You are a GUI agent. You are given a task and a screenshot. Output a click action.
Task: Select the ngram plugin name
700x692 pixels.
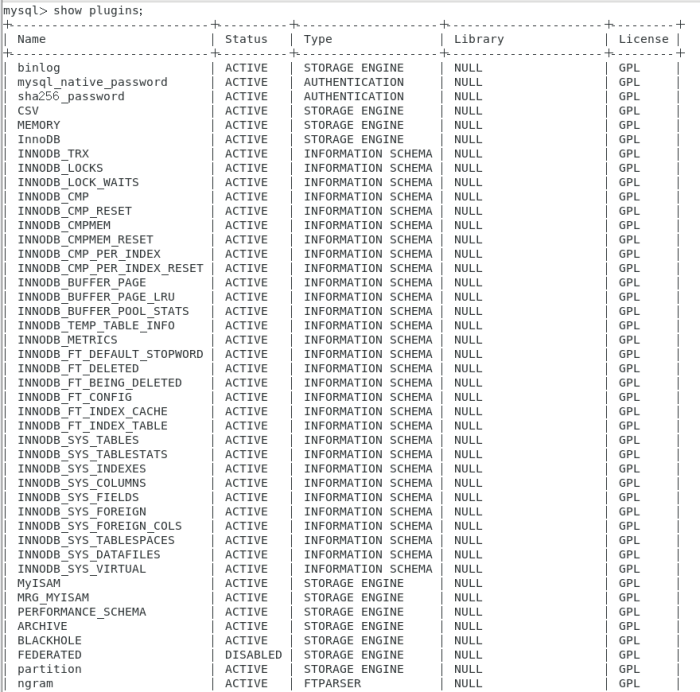[35, 684]
